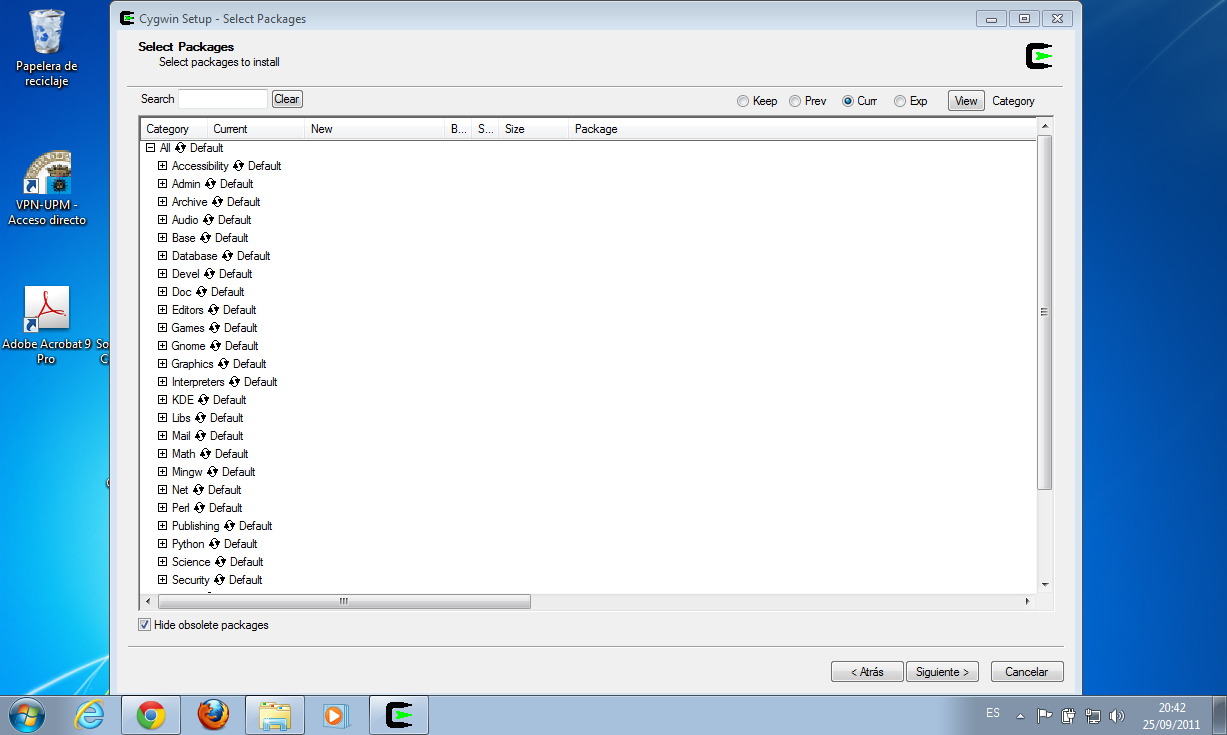Click the taskbar volume icon
1227x735 pixels.
click(1117, 715)
